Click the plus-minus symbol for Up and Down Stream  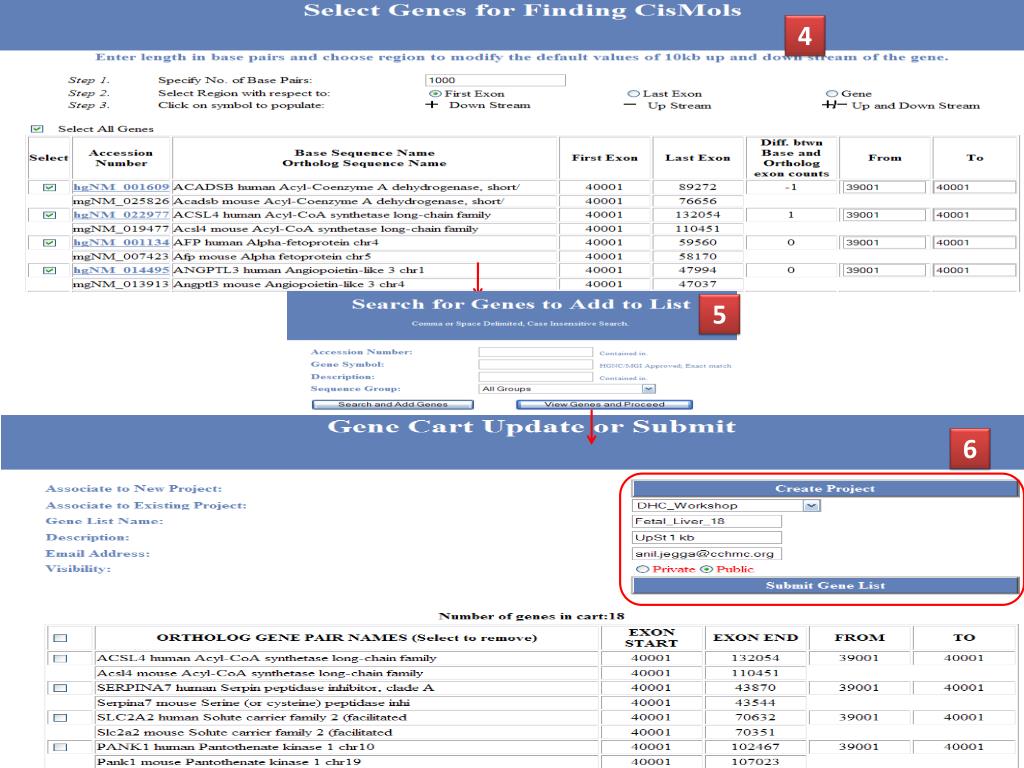pos(834,104)
